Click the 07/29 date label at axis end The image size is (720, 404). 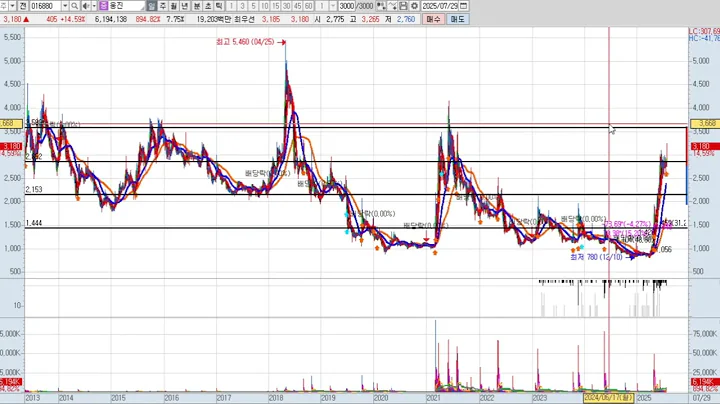[x=702, y=398]
